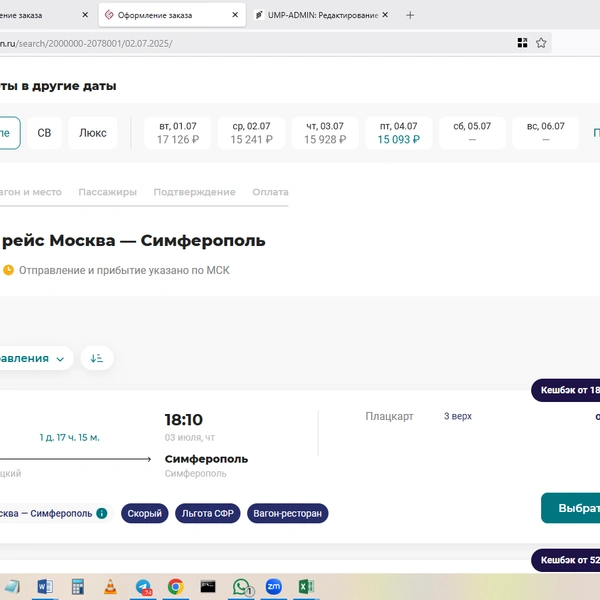This screenshot has height=600, width=600.
Task: Toggle the sort order icon button
Action: pos(97,358)
